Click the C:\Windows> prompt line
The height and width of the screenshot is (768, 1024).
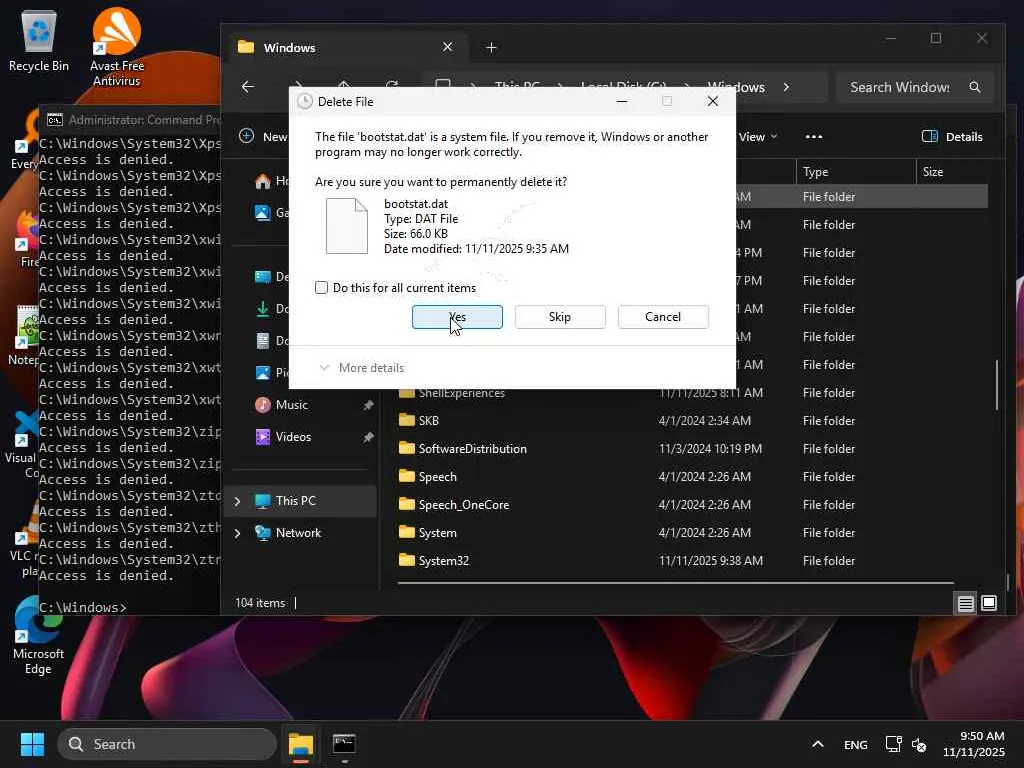[x=83, y=607]
